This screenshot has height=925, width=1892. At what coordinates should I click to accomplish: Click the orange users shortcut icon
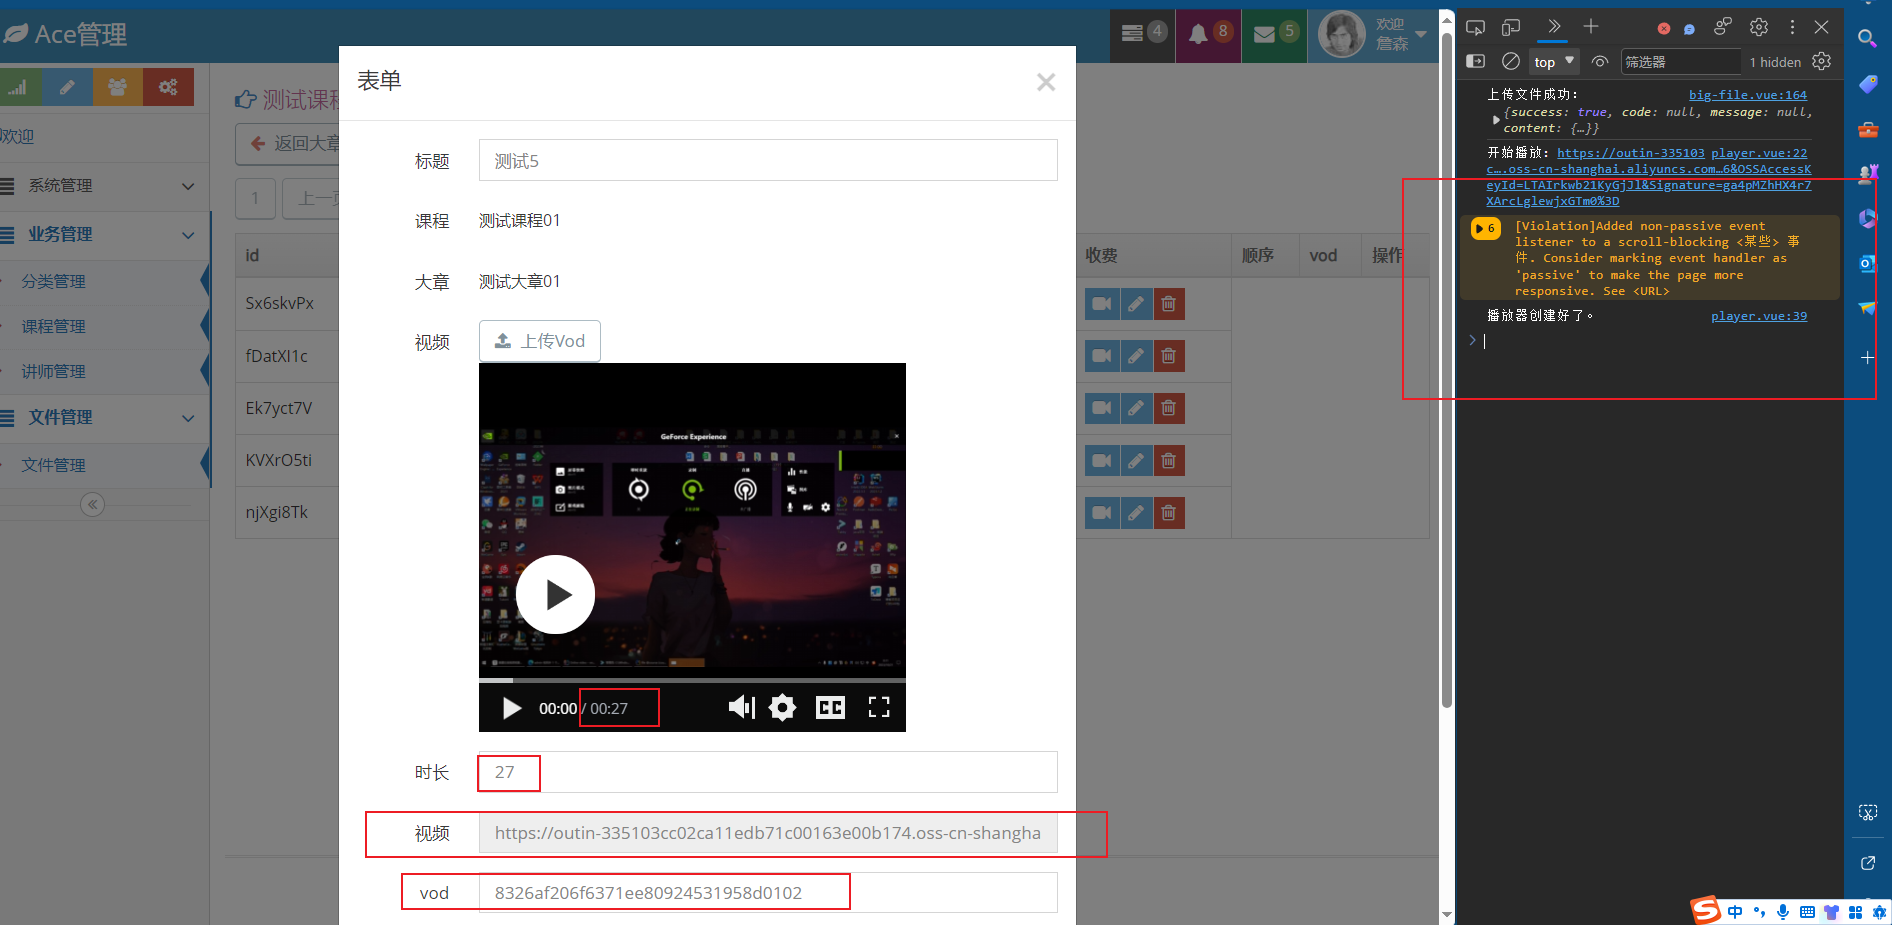tap(117, 87)
